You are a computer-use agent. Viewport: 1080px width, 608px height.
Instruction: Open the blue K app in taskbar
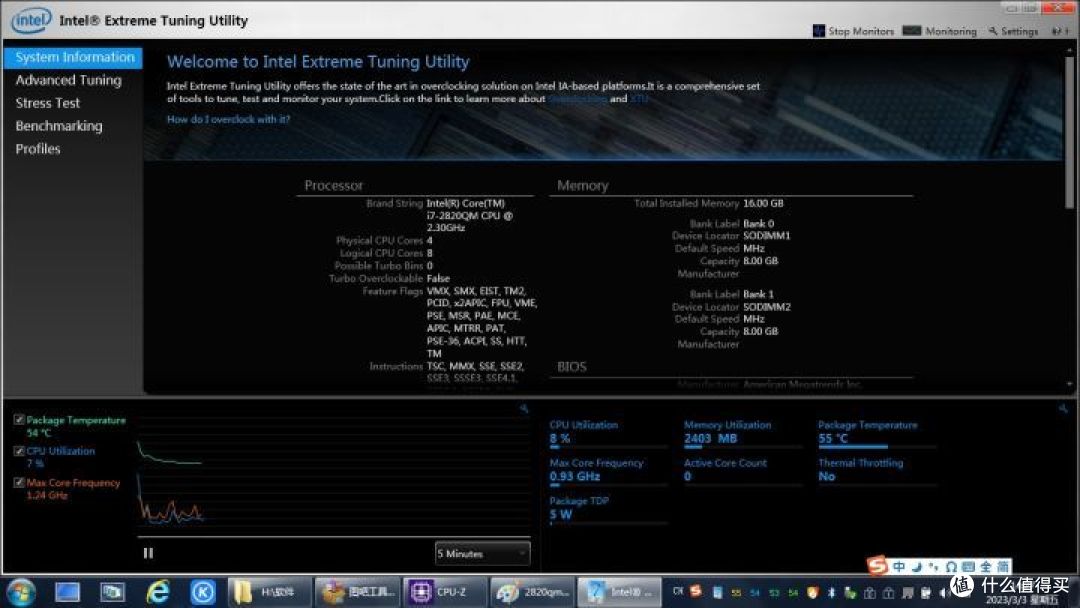click(202, 592)
